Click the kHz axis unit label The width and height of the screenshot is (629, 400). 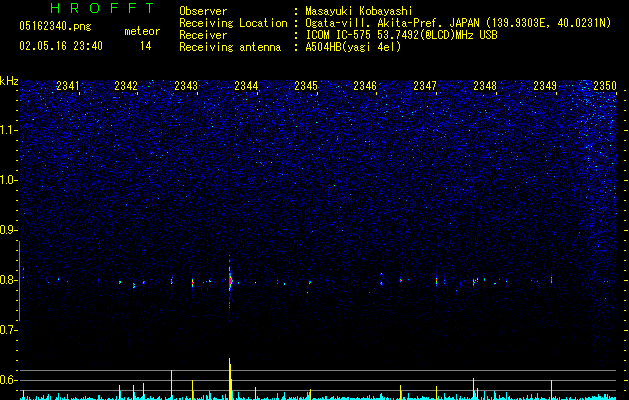9,81
